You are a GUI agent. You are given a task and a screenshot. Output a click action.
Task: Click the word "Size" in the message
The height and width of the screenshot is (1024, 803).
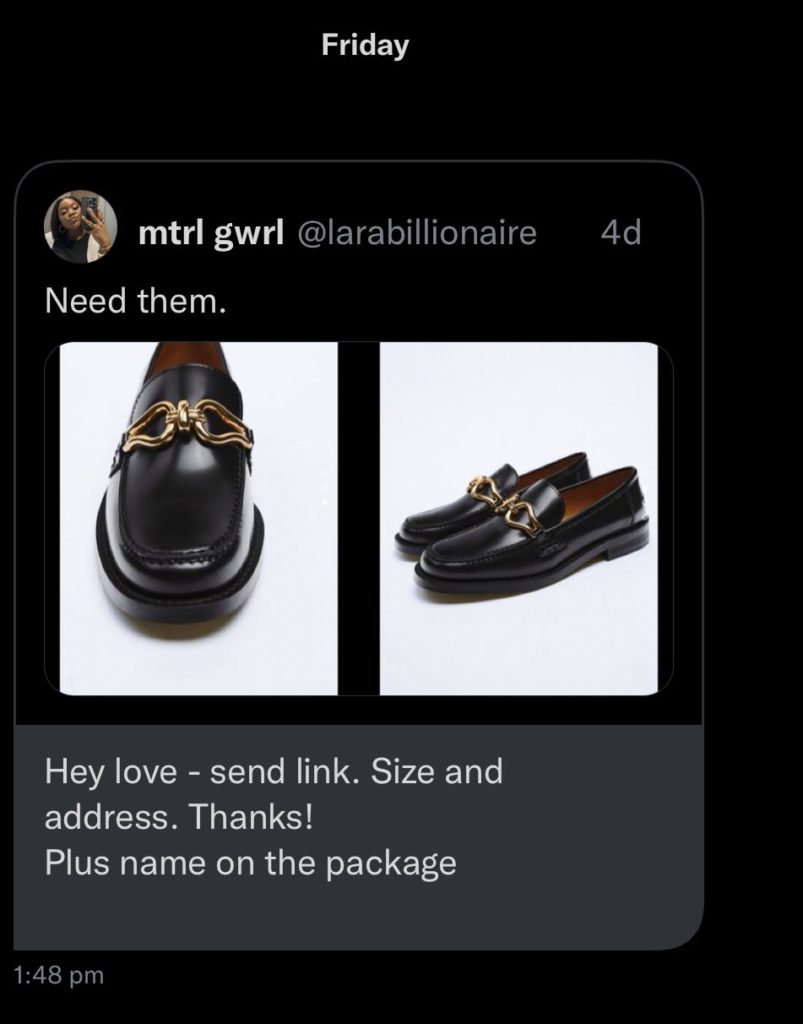point(404,773)
